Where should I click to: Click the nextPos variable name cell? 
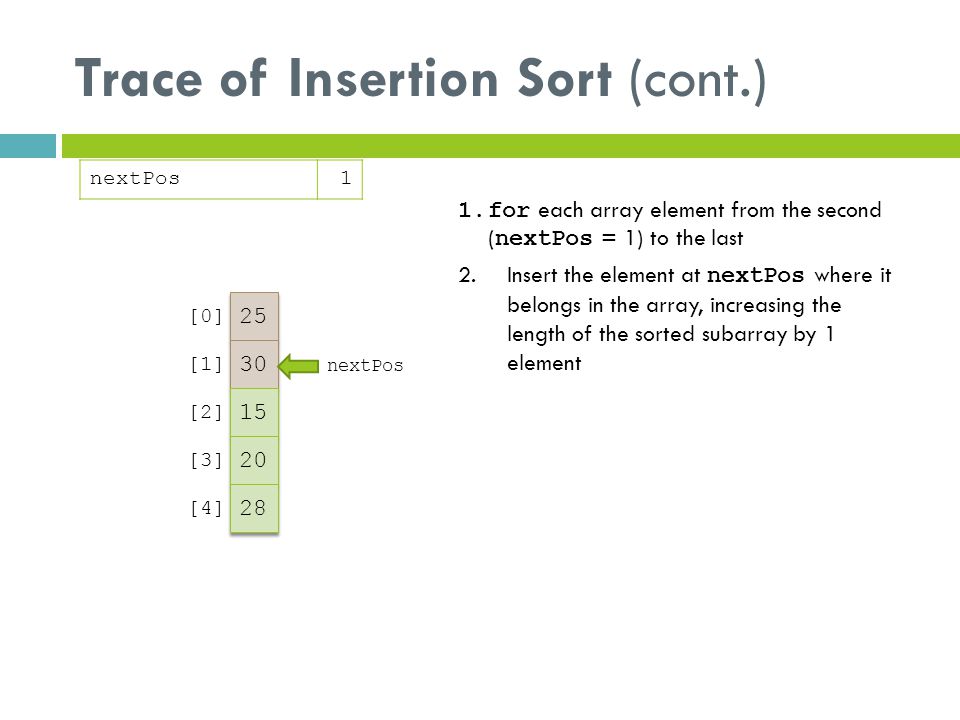click(x=198, y=179)
